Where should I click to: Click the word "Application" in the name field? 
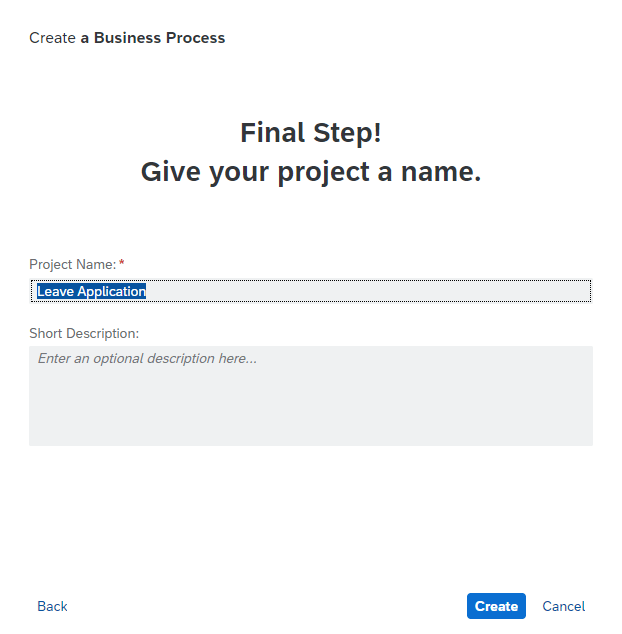pos(111,291)
